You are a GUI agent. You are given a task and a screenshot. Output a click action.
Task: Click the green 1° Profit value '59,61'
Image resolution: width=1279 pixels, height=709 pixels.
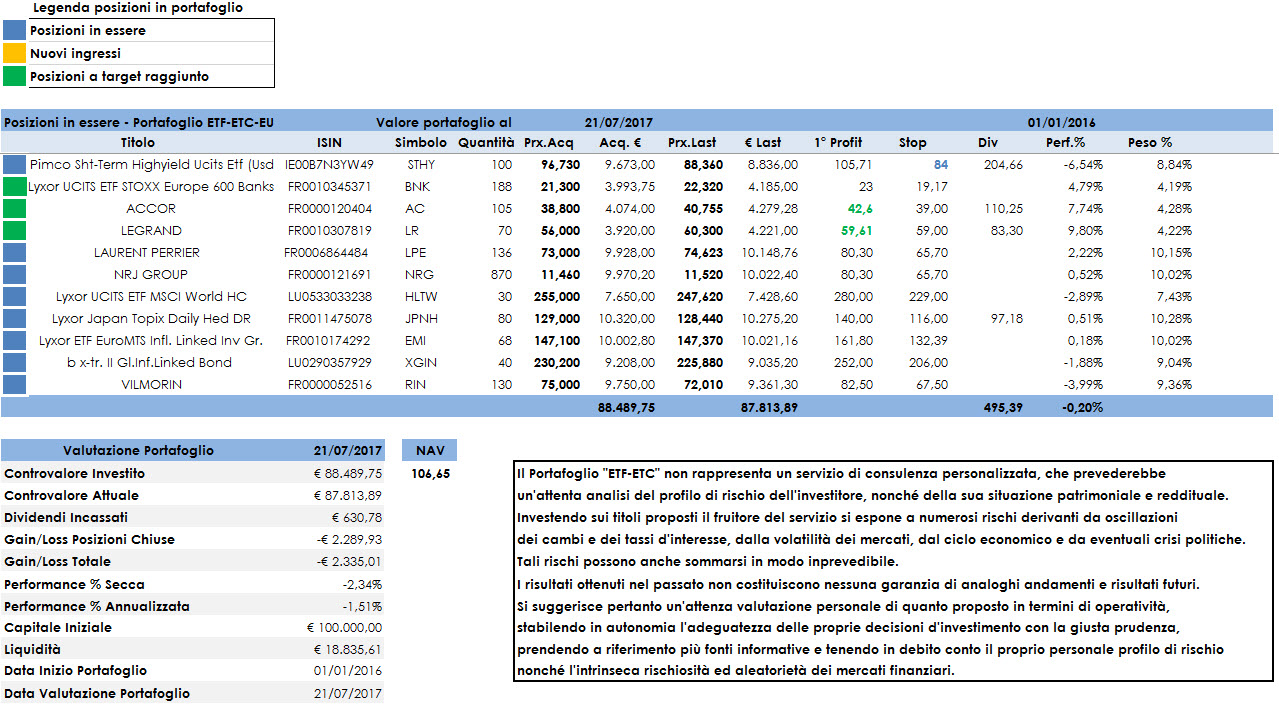(857, 231)
